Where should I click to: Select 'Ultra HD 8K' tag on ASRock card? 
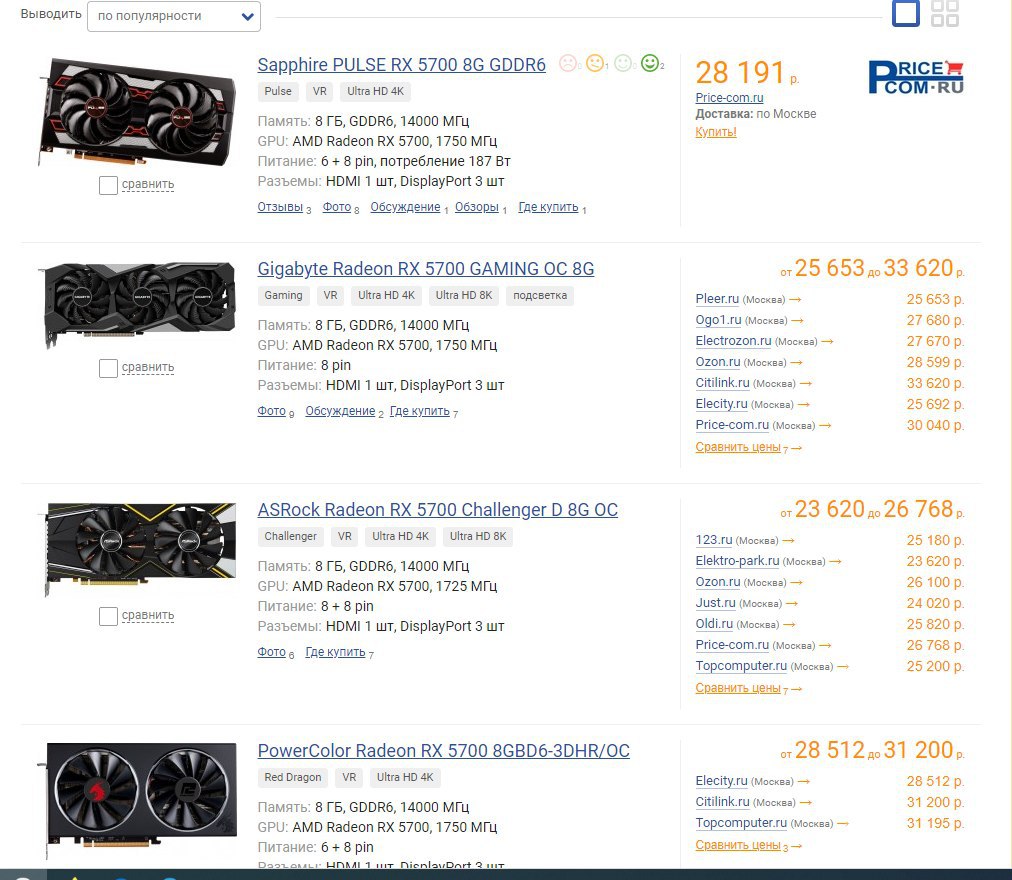[478, 536]
